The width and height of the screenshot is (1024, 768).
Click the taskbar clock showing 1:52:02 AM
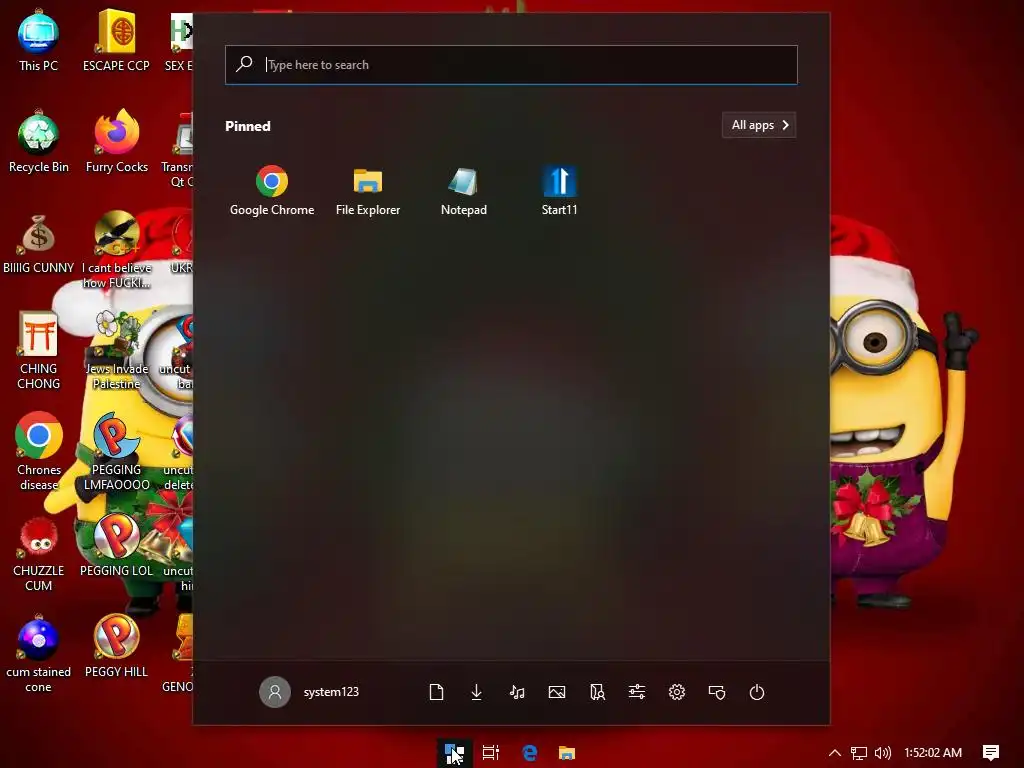(x=933, y=752)
